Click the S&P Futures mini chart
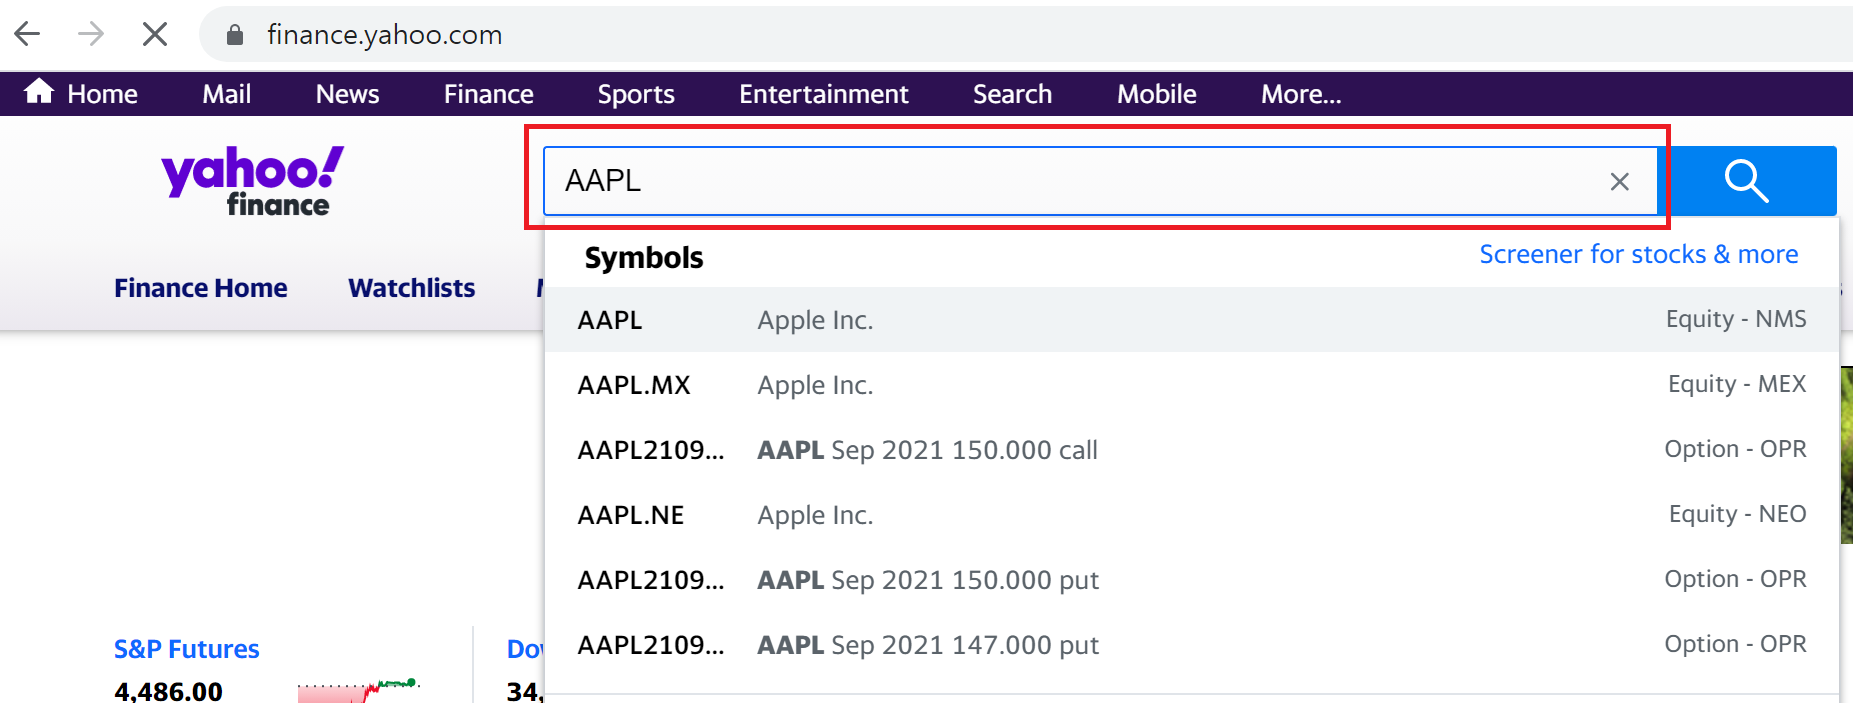 pos(358,690)
